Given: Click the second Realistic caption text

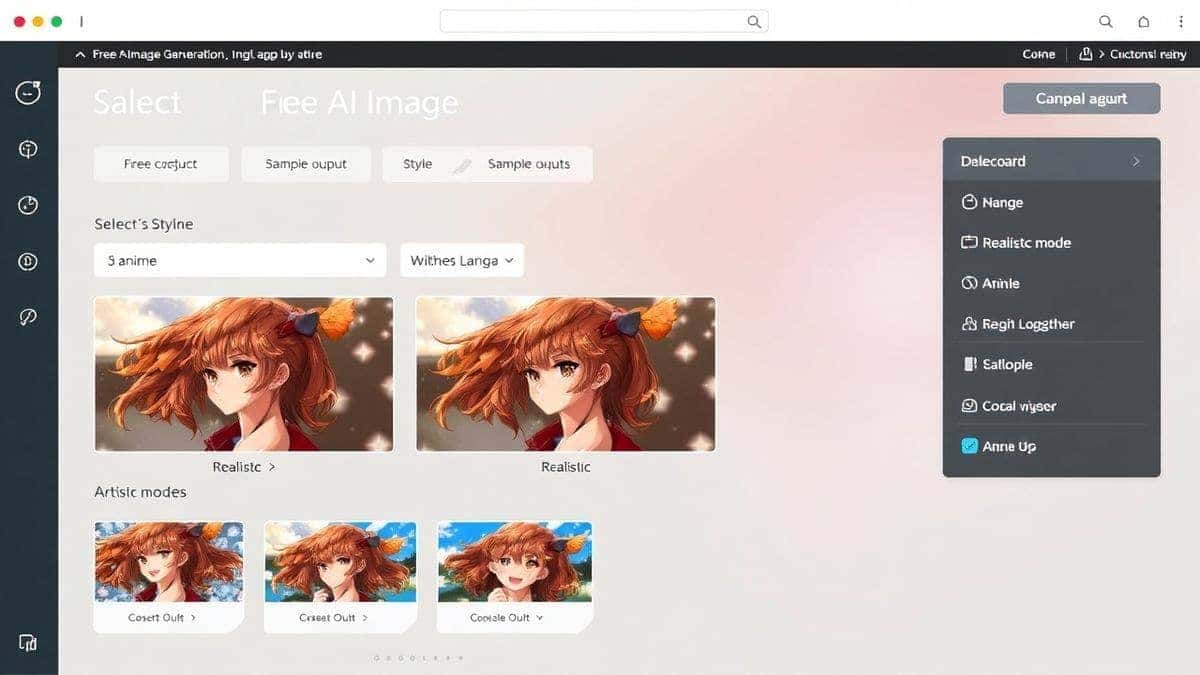Looking at the screenshot, I should pos(566,467).
